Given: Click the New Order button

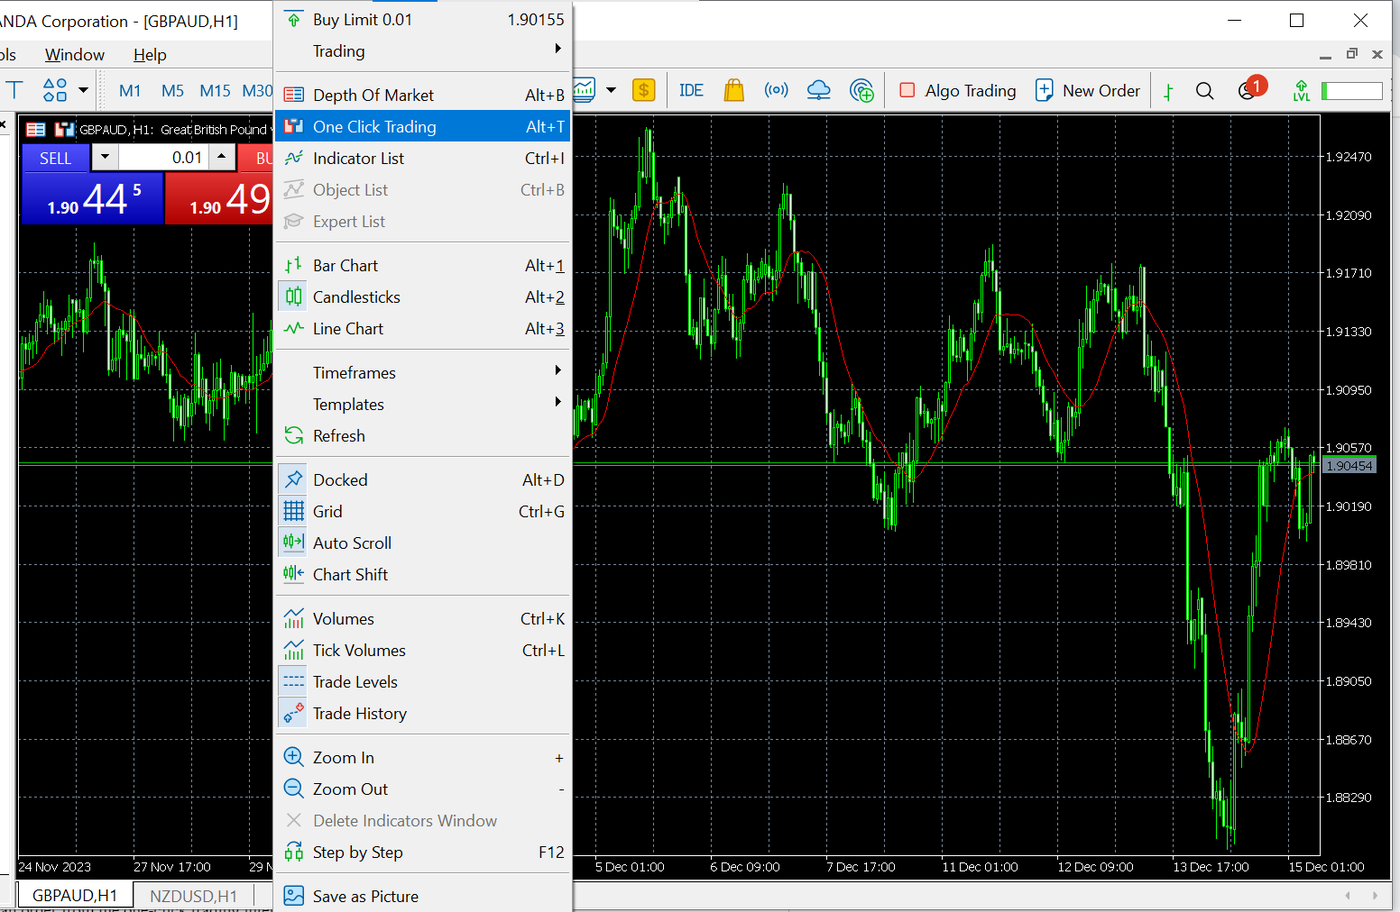Looking at the screenshot, I should point(1088,90).
